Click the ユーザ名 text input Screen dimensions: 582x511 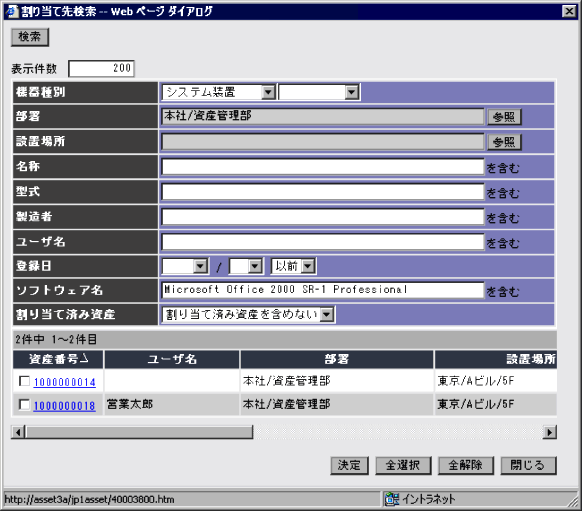(x=323, y=242)
